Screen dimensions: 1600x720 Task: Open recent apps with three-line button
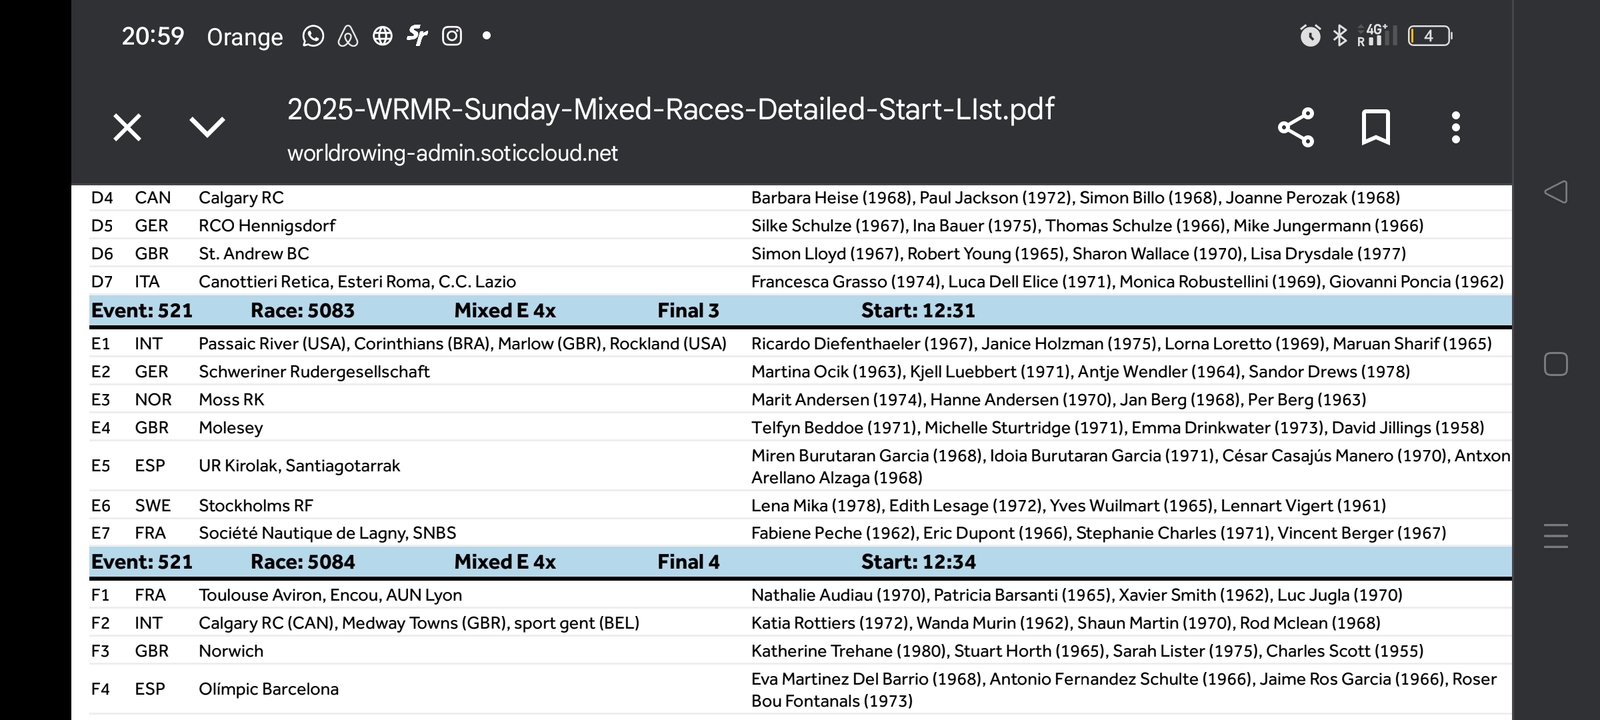click(x=1555, y=536)
